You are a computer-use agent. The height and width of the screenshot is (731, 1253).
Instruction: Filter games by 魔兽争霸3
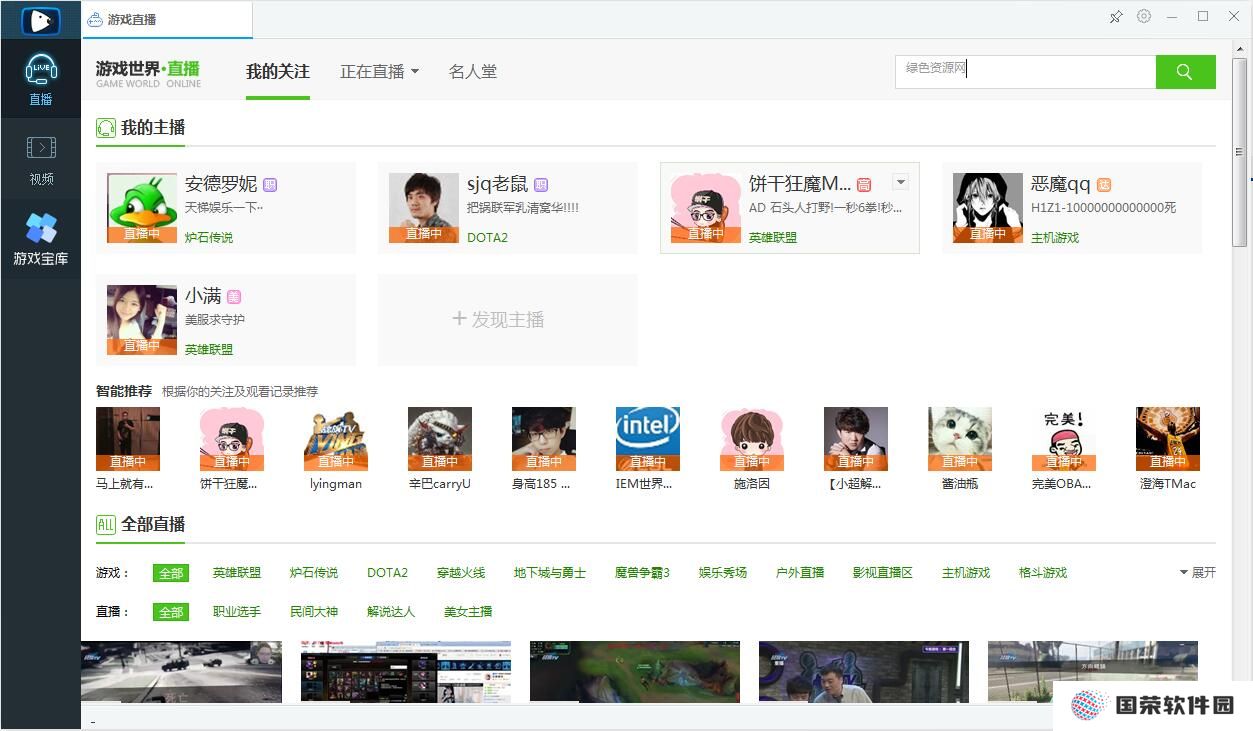pos(642,573)
